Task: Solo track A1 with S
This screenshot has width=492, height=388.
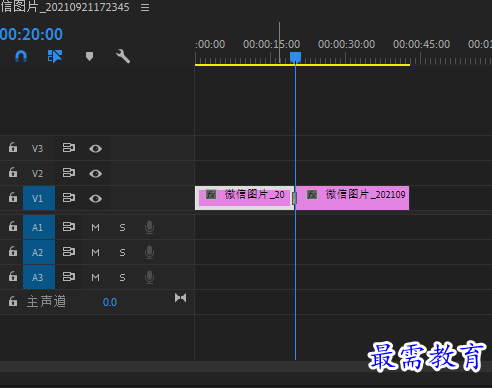Action: click(x=122, y=228)
